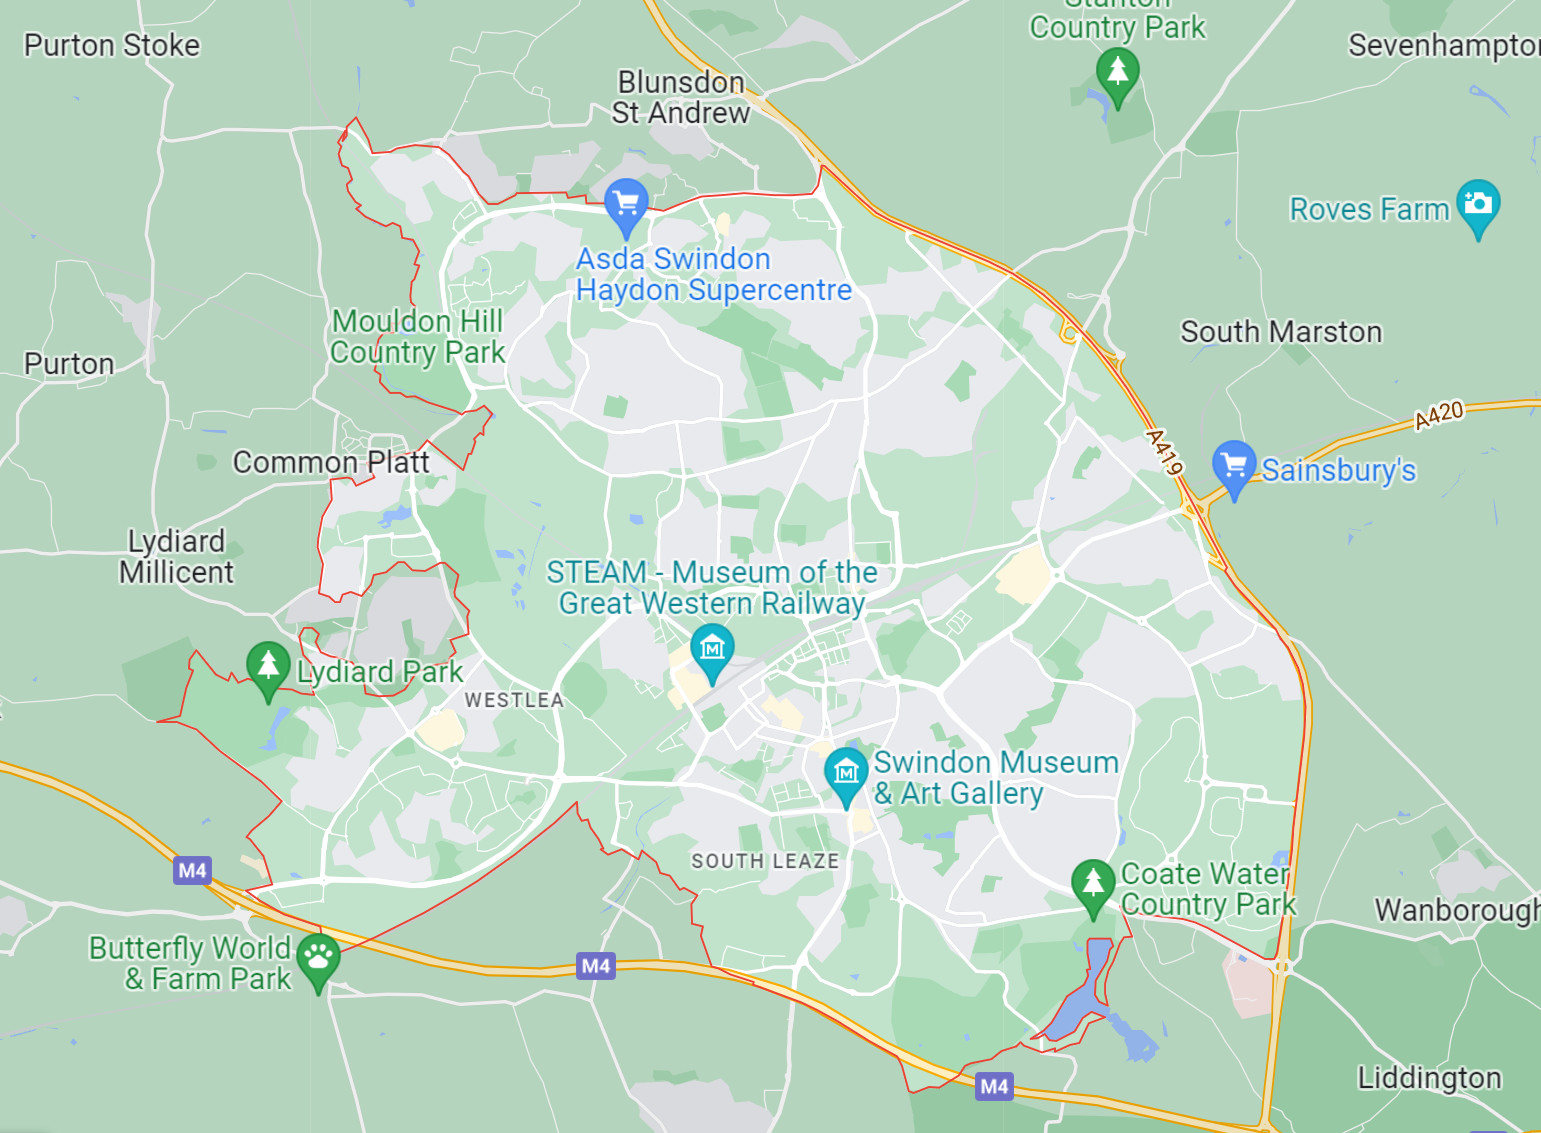Click the Sainsbury's text label
The height and width of the screenshot is (1133, 1541).
pos(1339,470)
